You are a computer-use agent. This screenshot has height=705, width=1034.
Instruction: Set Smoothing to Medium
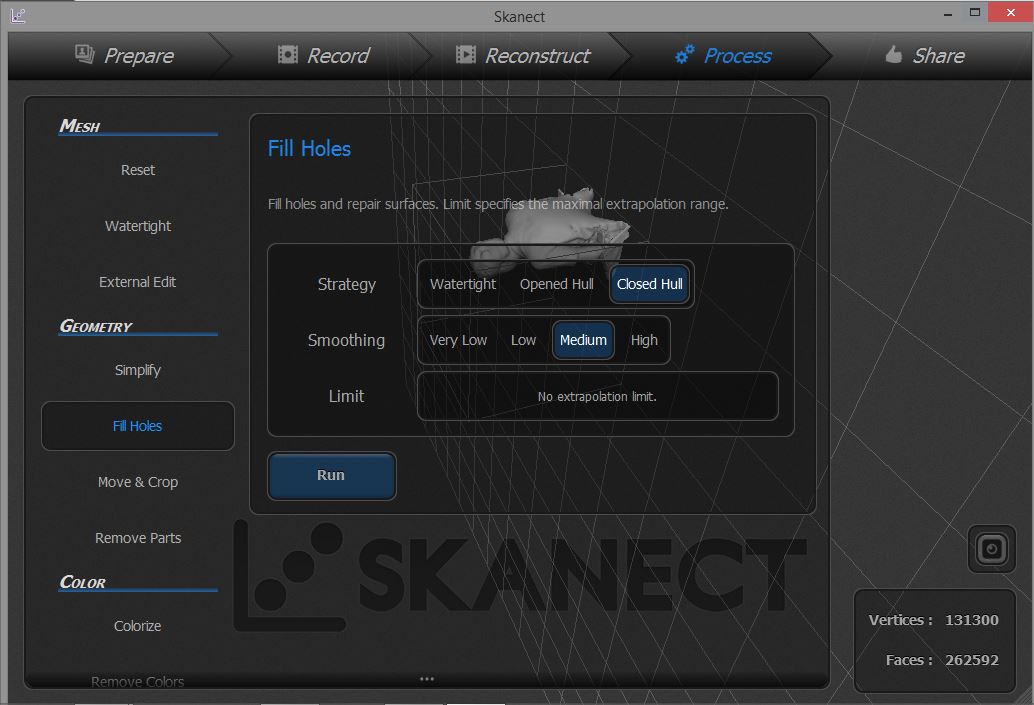[x=583, y=340]
